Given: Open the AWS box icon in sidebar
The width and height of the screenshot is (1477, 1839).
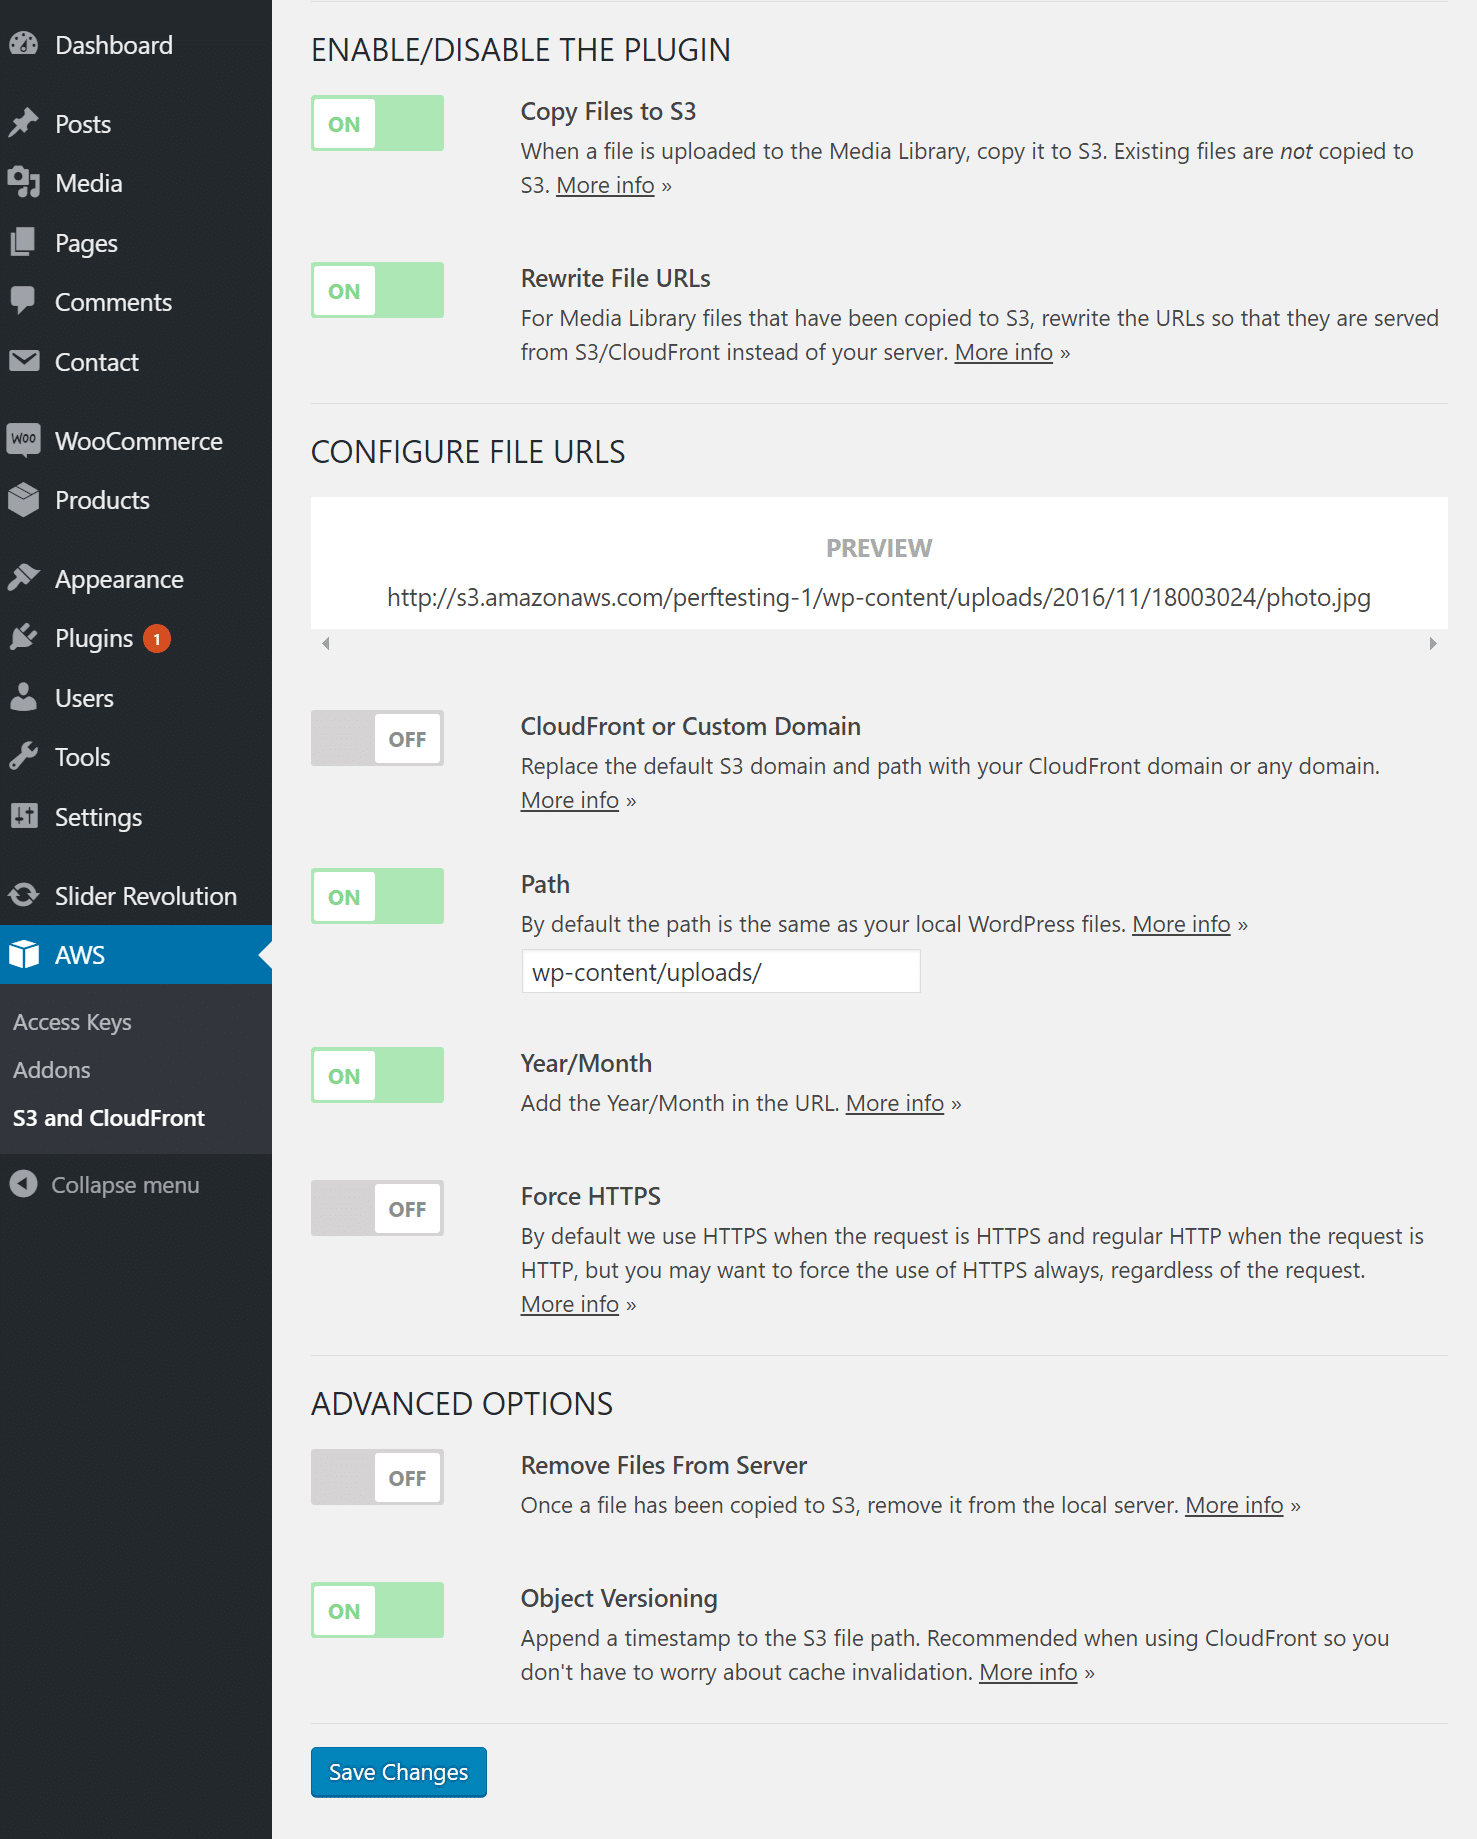Looking at the screenshot, I should pos(23,954).
